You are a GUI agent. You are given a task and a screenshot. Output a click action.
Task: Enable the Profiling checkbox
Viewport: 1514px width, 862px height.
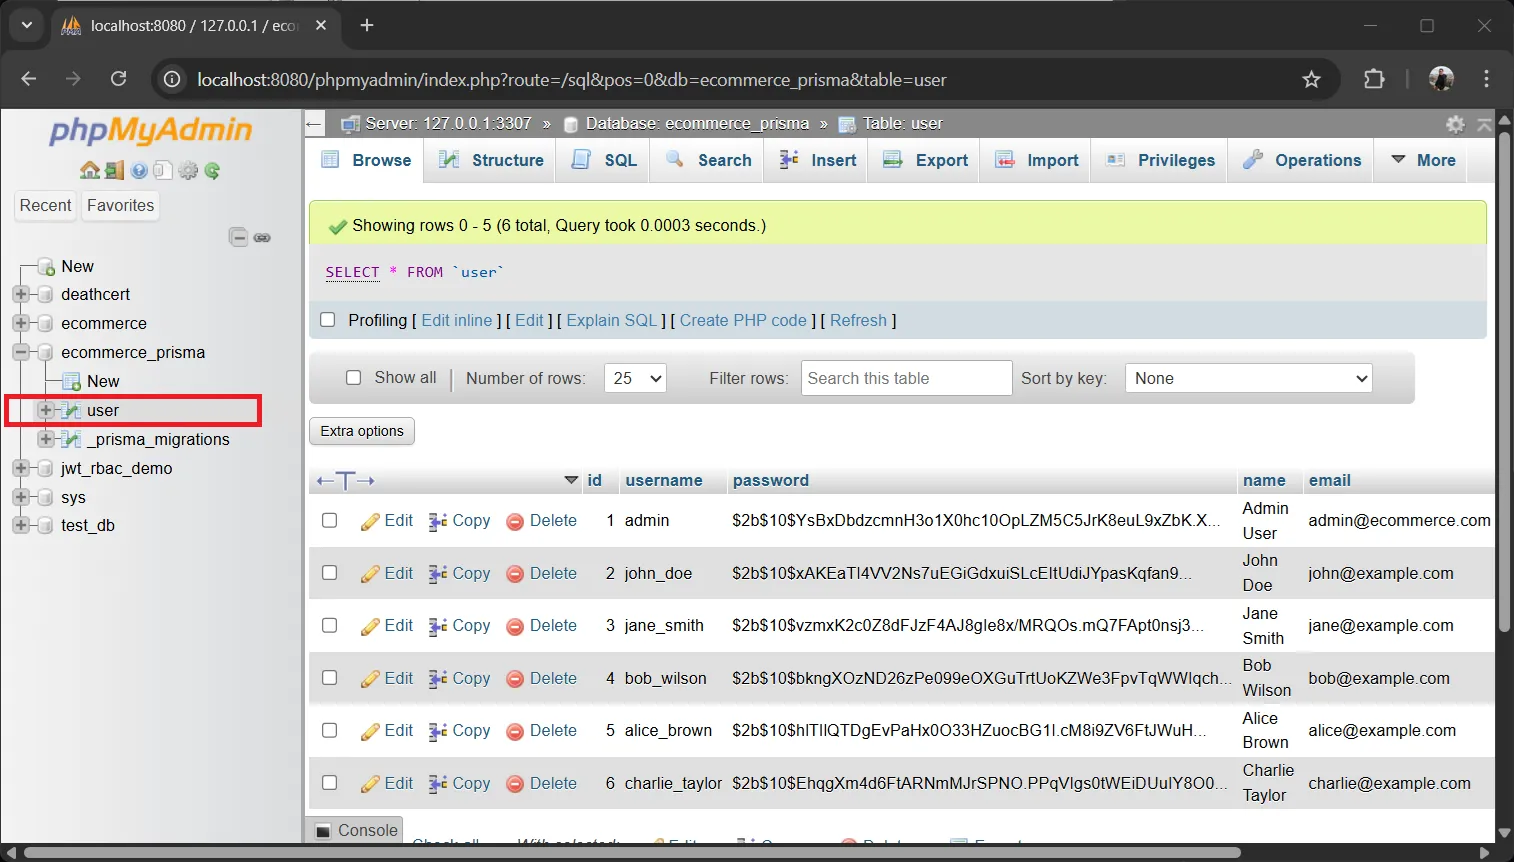click(x=327, y=320)
